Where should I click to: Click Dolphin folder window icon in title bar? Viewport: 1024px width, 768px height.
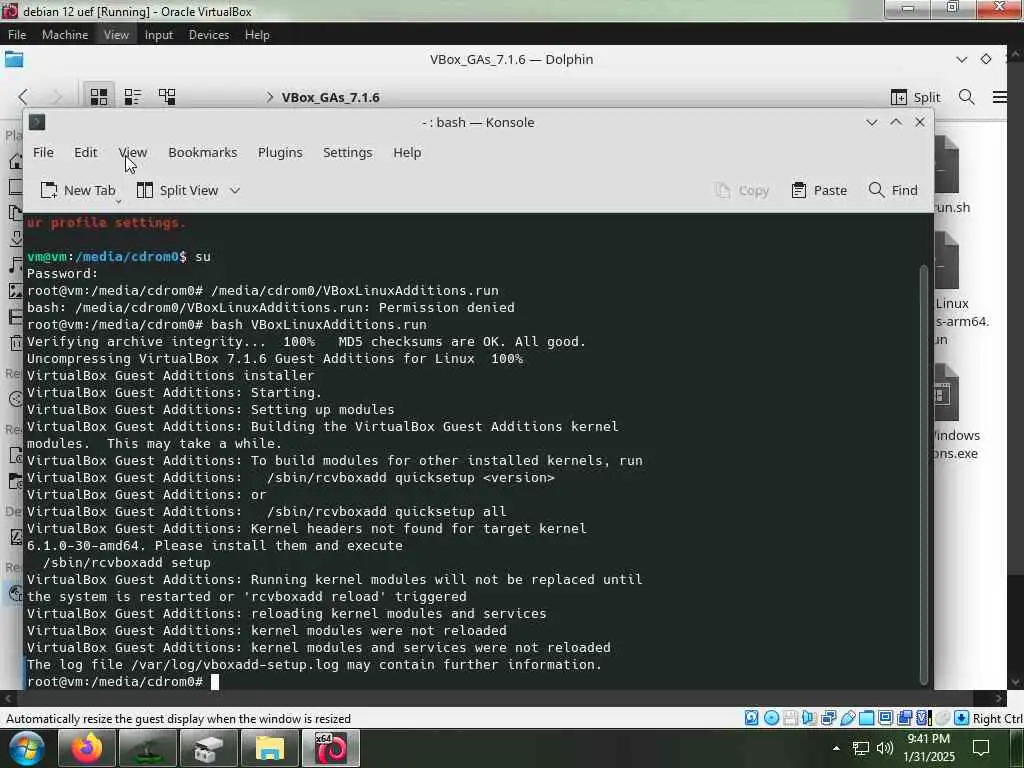14,59
